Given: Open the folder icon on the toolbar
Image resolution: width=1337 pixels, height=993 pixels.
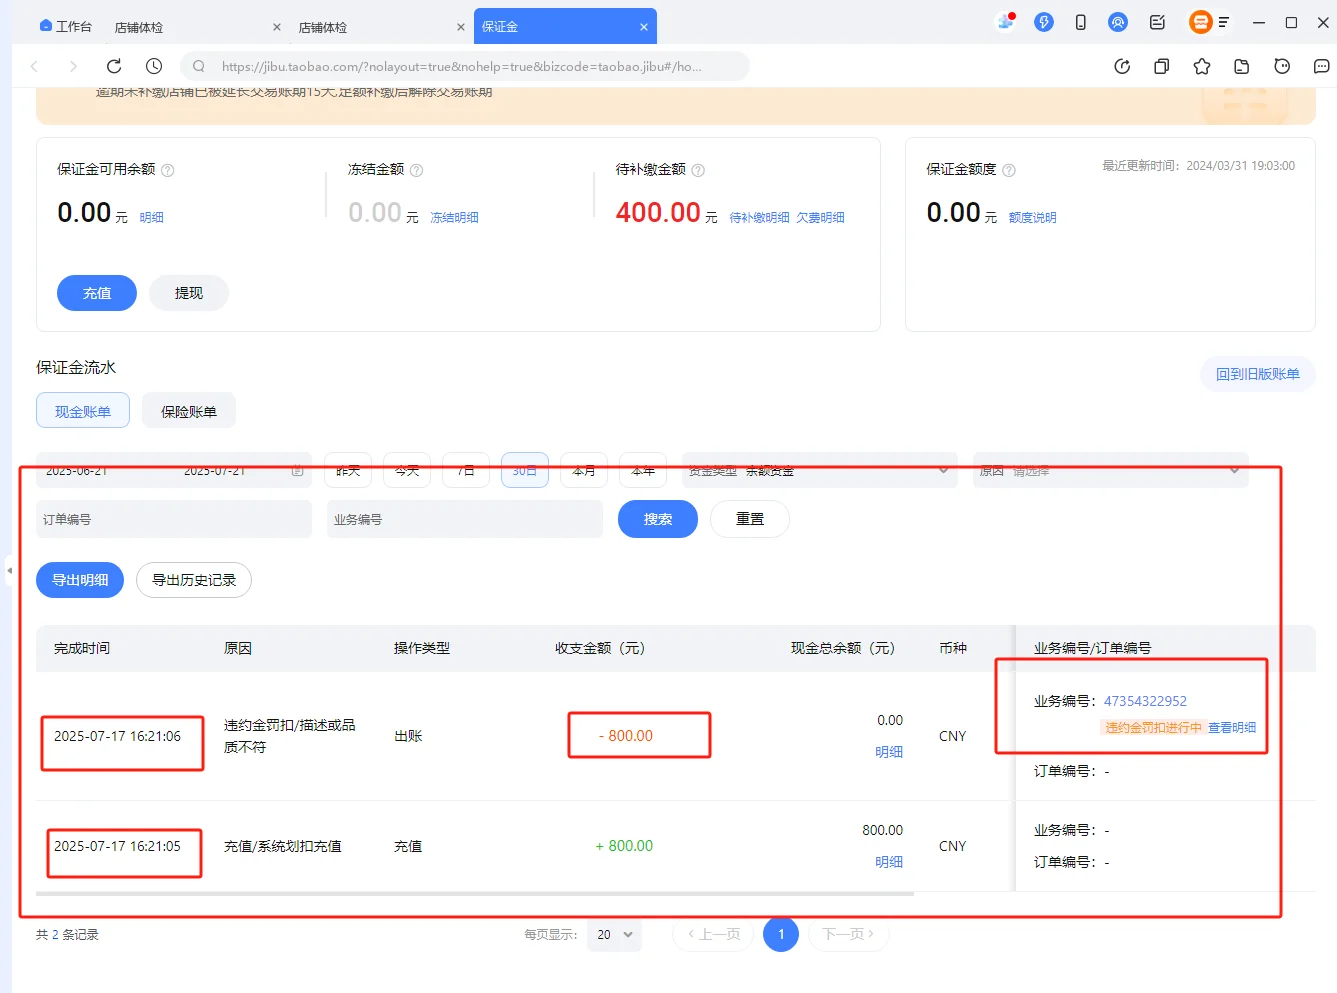Looking at the screenshot, I should (x=1242, y=66).
